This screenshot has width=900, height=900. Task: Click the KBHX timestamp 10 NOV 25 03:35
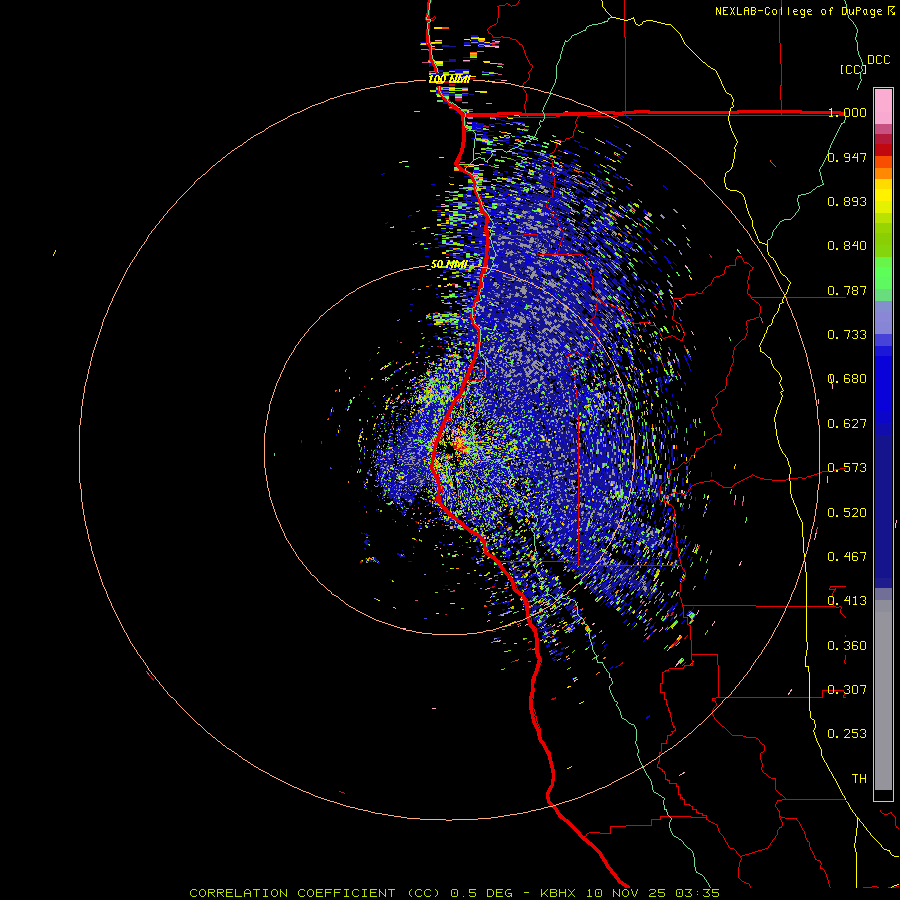pyautogui.click(x=630, y=893)
